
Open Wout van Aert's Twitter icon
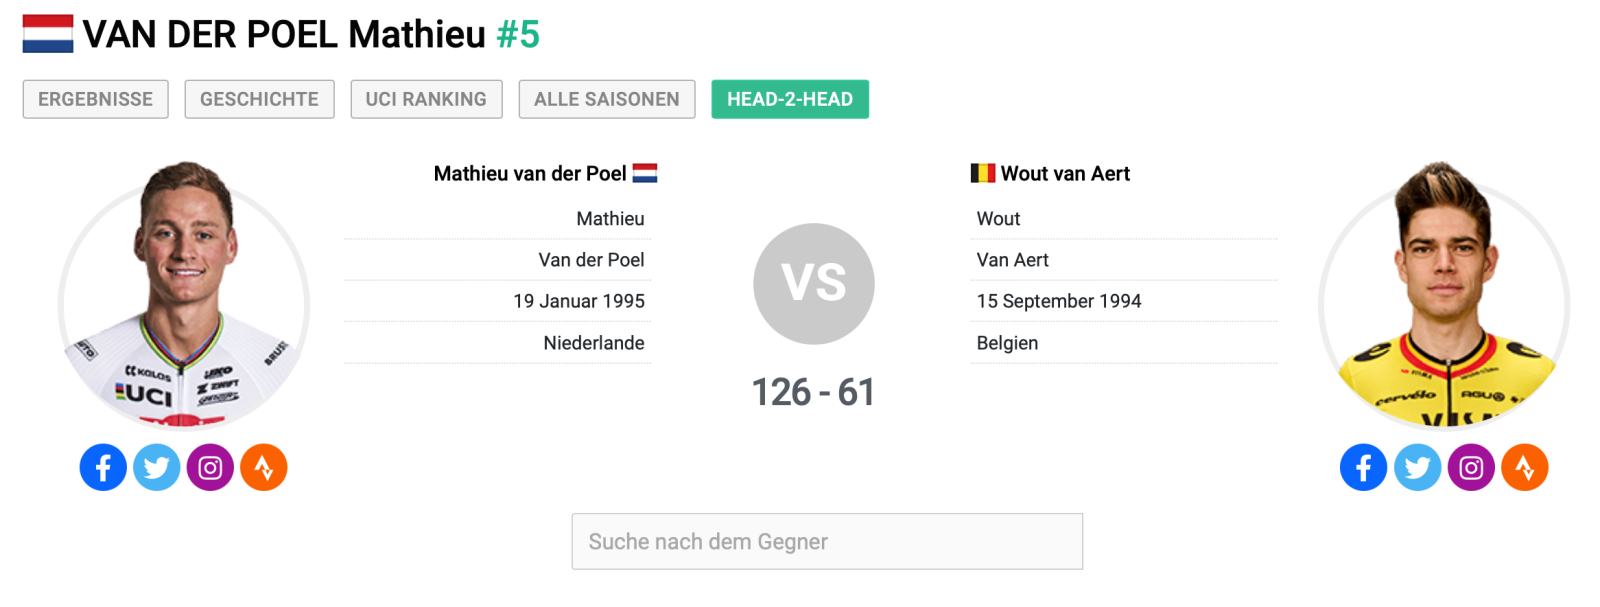(x=1418, y=467)
